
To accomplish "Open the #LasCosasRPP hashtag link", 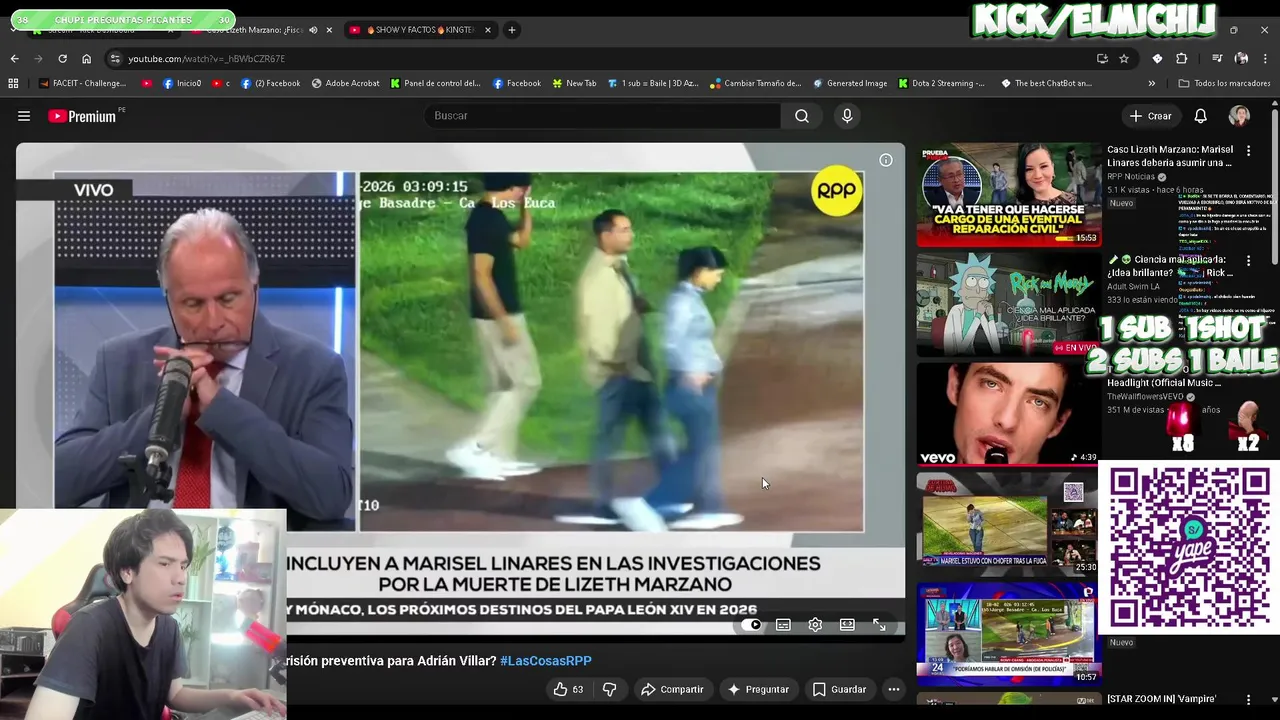I will point(546,661).
